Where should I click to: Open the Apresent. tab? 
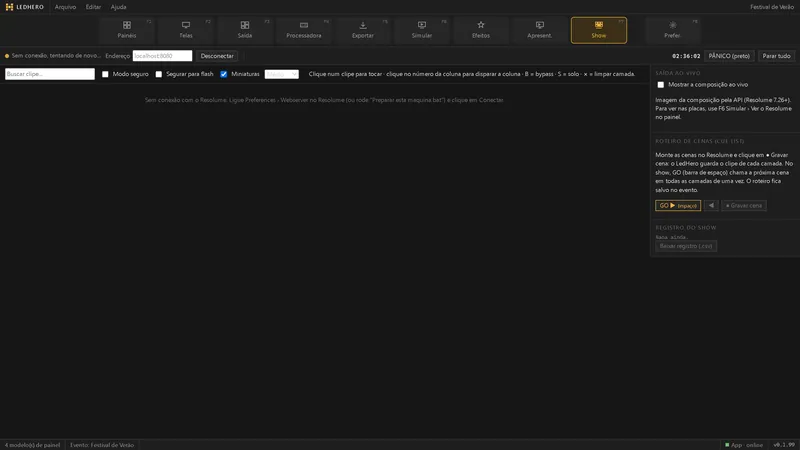coord(540,30)
